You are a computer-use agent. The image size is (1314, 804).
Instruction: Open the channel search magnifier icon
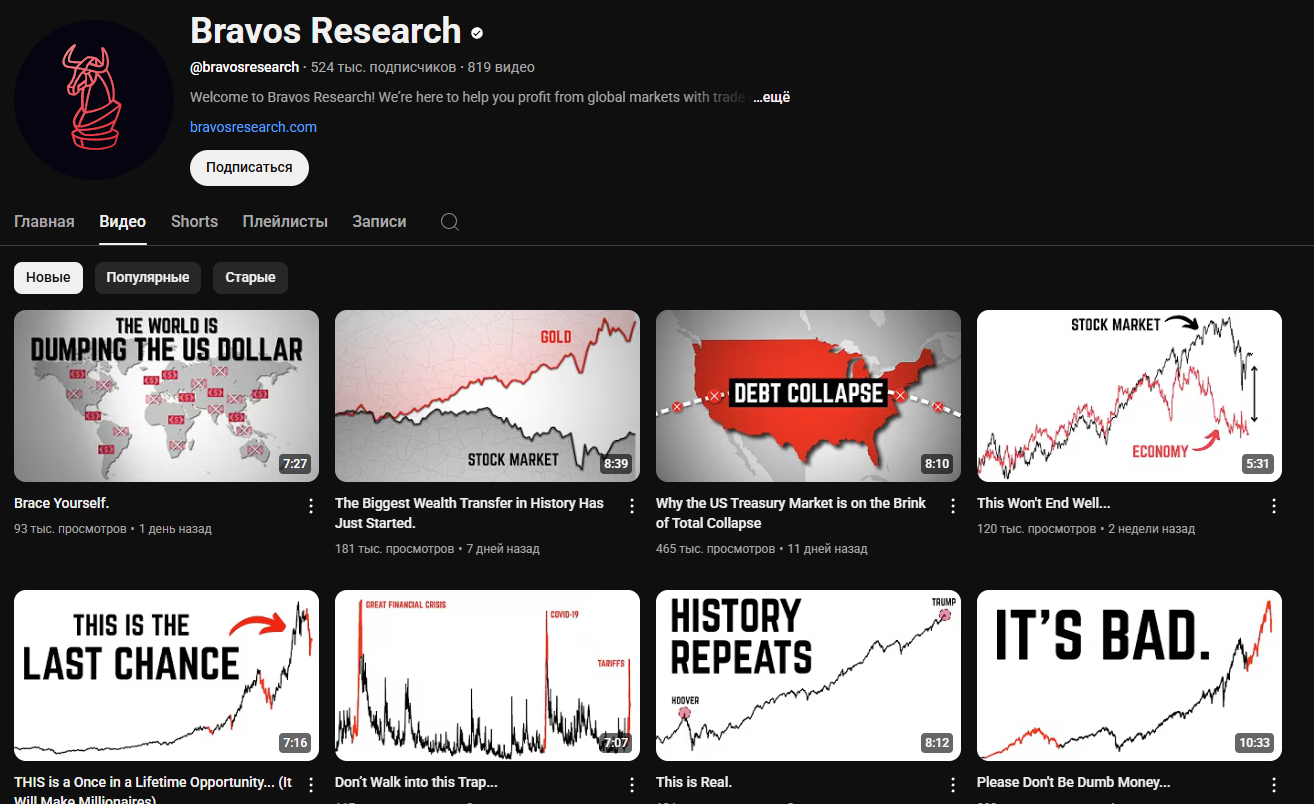click(450, 222)
